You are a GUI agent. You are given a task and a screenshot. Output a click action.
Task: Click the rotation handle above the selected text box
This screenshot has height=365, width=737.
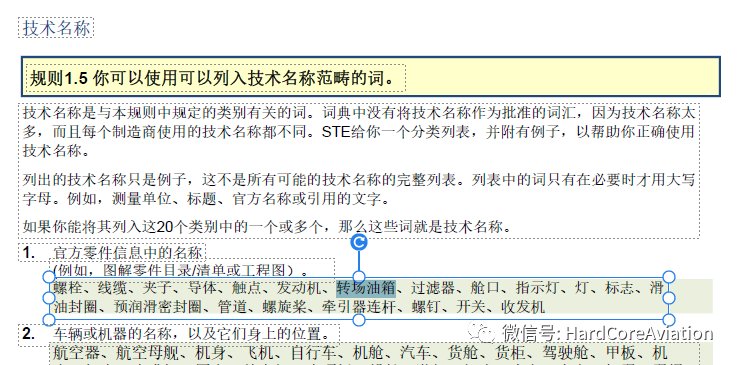(359, 242)
